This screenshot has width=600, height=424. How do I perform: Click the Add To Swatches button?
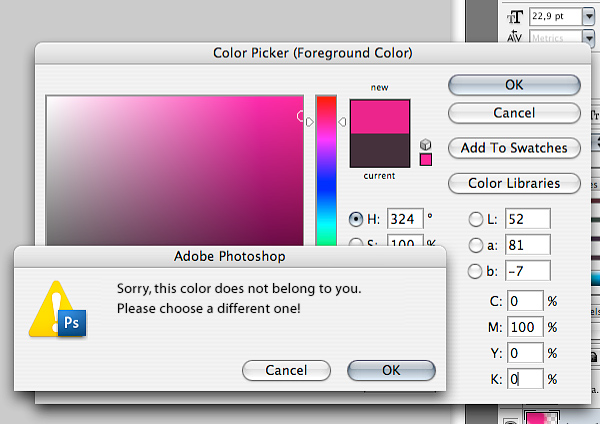(x=514, y=148)
